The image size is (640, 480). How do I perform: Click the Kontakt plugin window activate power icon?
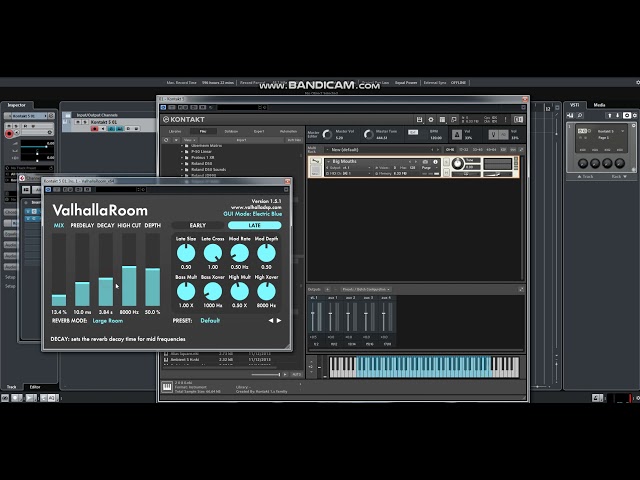click(163, 107)
